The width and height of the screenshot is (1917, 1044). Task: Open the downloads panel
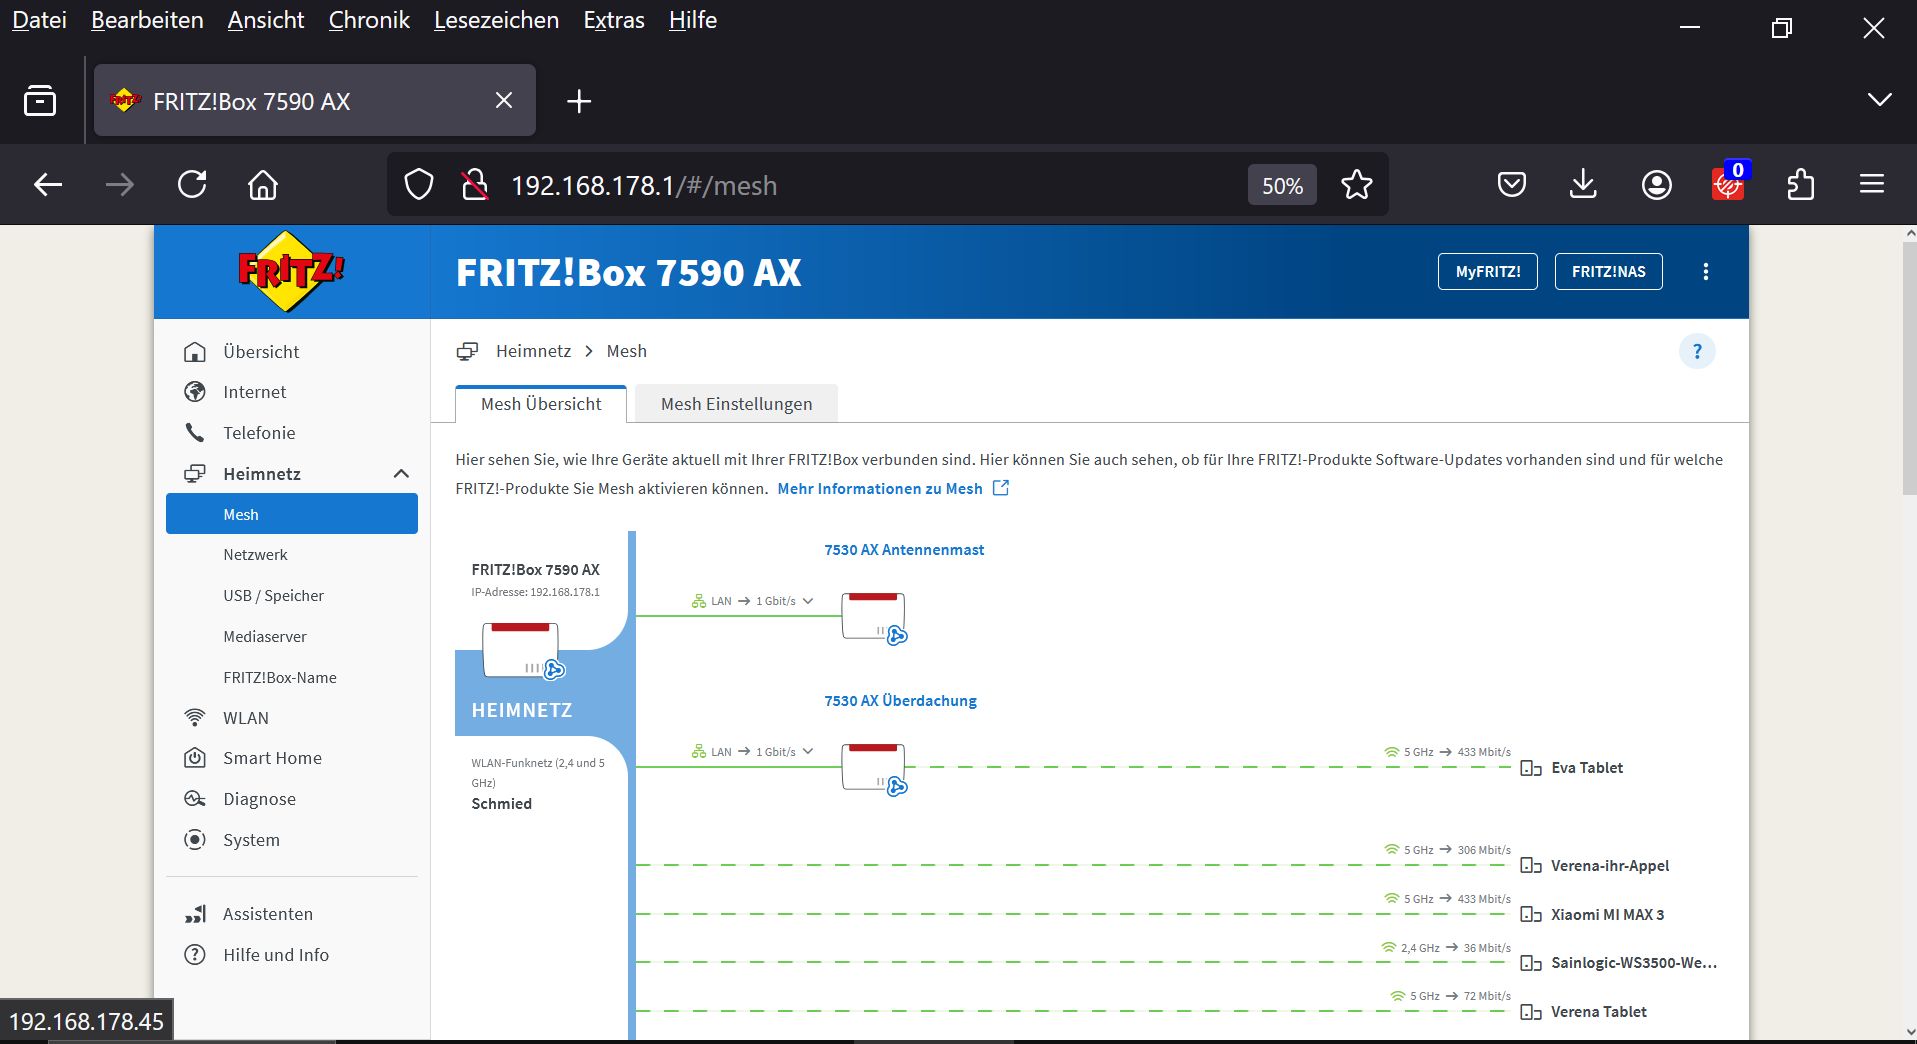point(1584,185)
